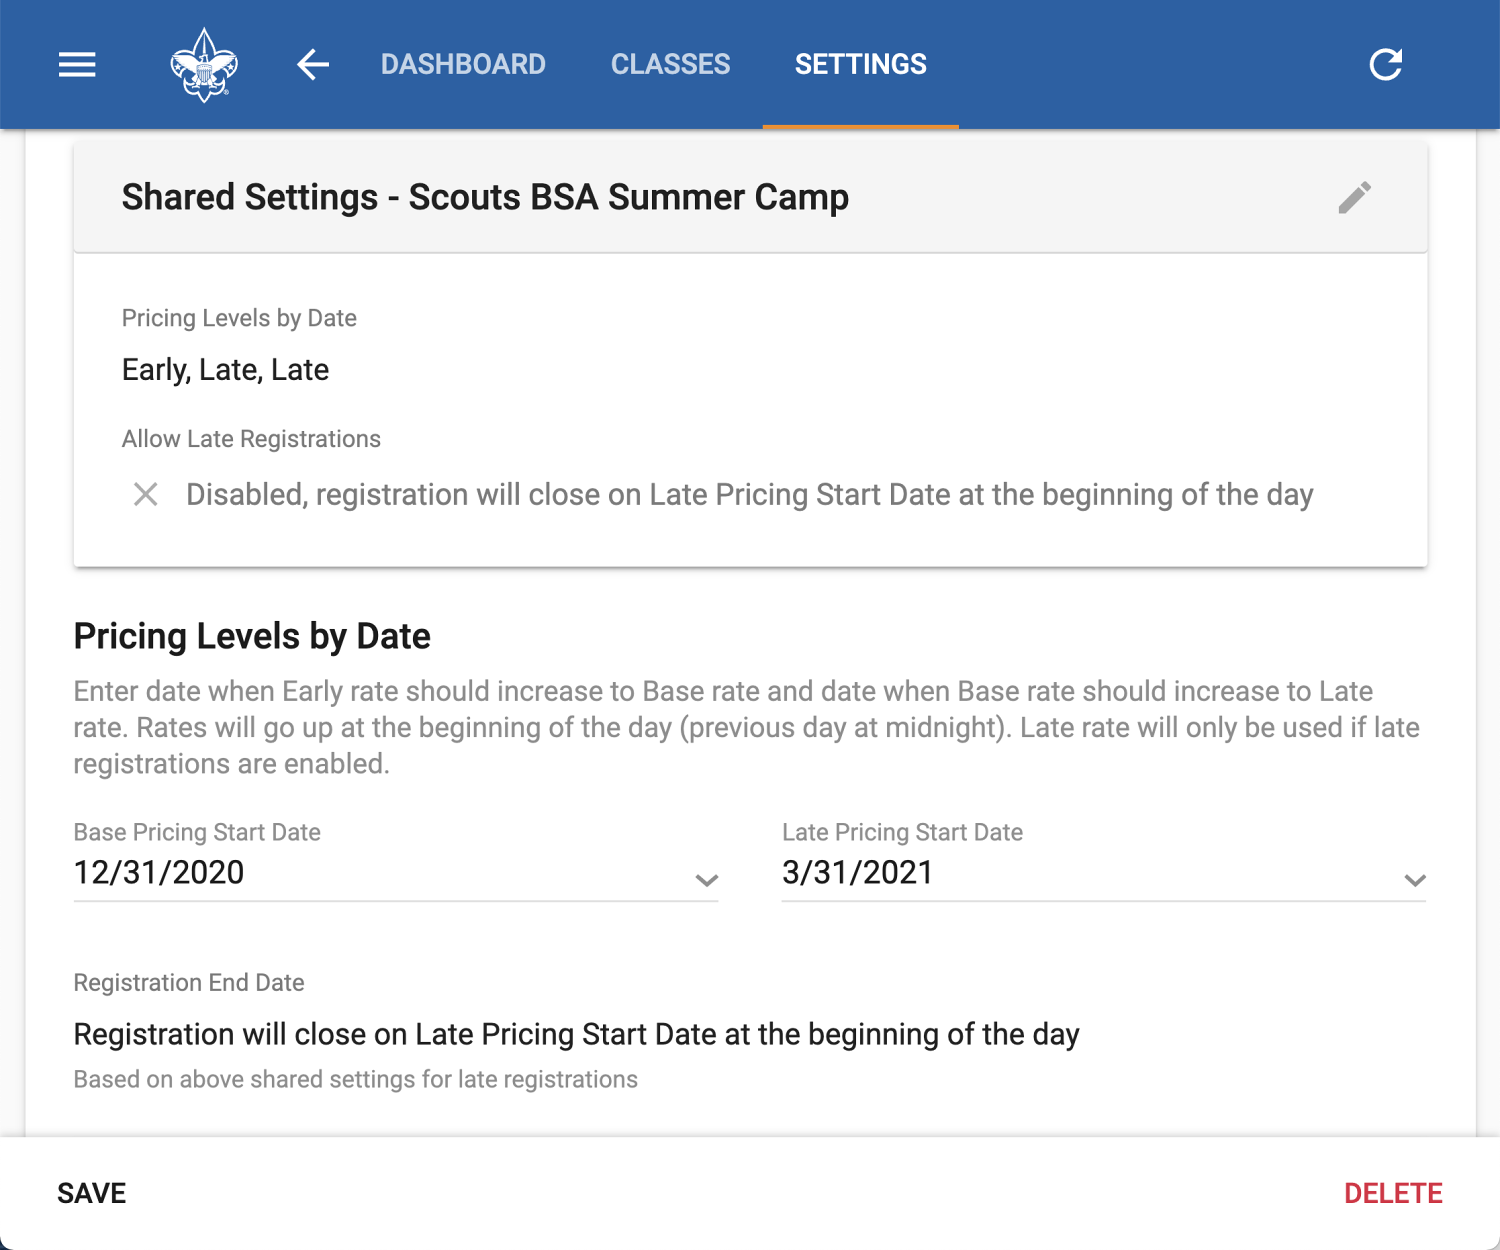Click the 12/31/2020 base pricing date field
The image size is (1500, 1250).
point(396,873)
